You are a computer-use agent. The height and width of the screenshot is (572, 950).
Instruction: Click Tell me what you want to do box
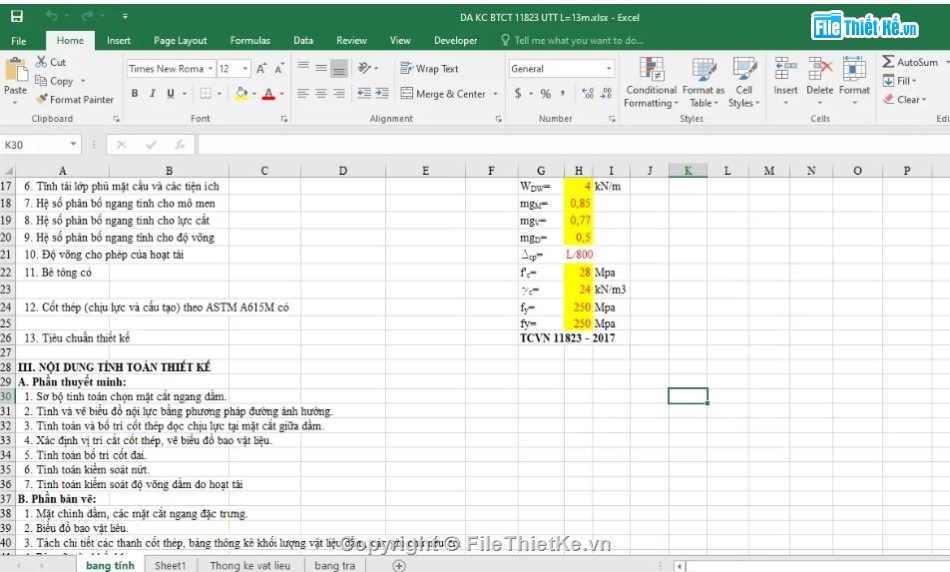pos(573,41)
